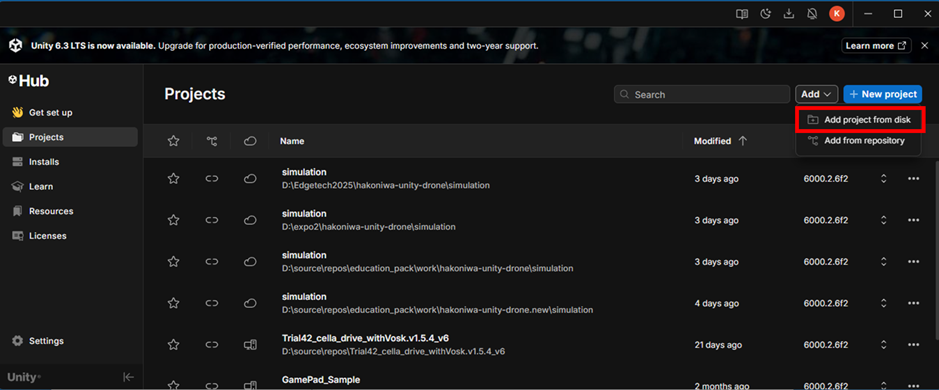Go to Installs section
Screen dimensions: 939x390
point(70,162)
